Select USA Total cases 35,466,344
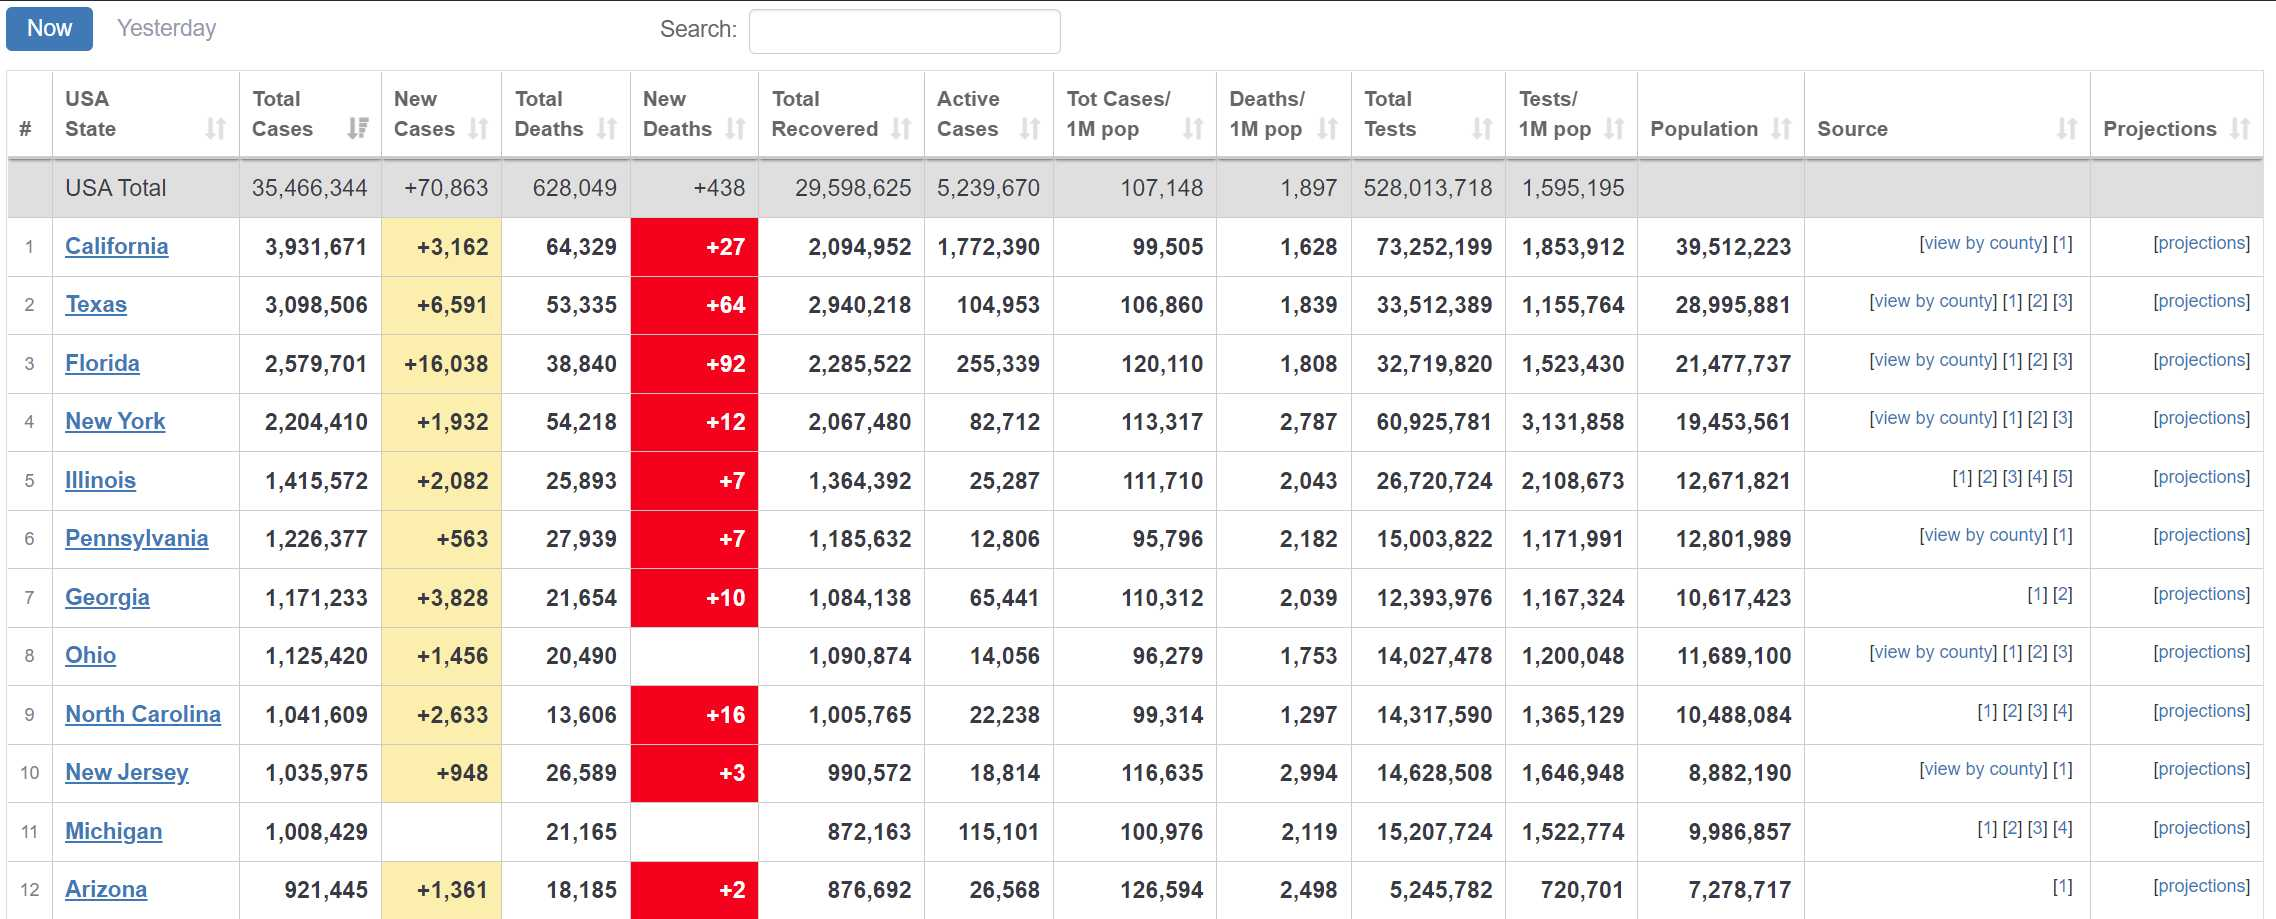The image size is (2276, 919). 309,188
